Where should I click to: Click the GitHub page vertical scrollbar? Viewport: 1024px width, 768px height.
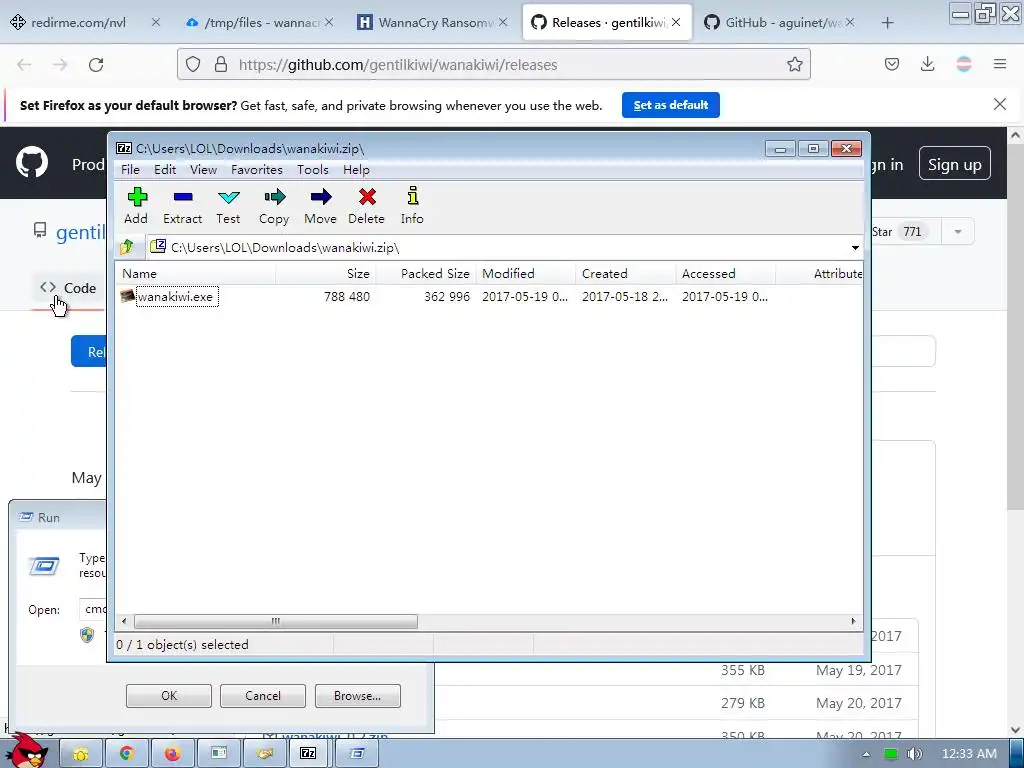tap(1015, 327)
